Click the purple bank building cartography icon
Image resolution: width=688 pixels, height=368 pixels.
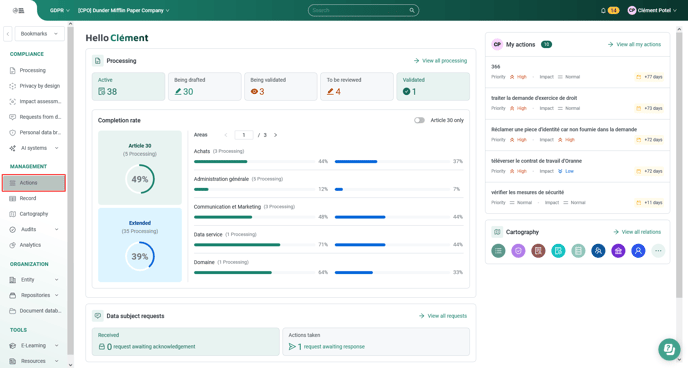[618, 251]
